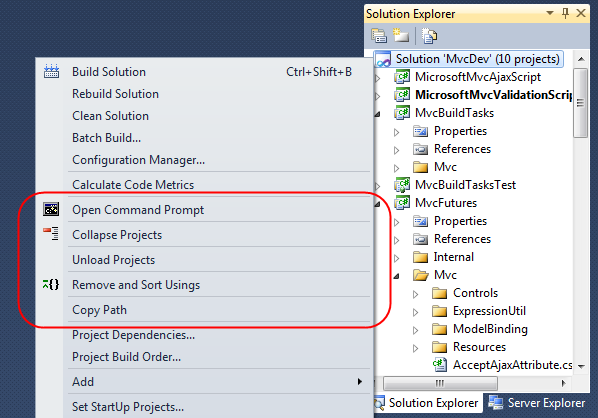Click the AcceptAjaxAttribute.cs file icon
This screenshot has height=418, width=598.
(x=440, y=365)
